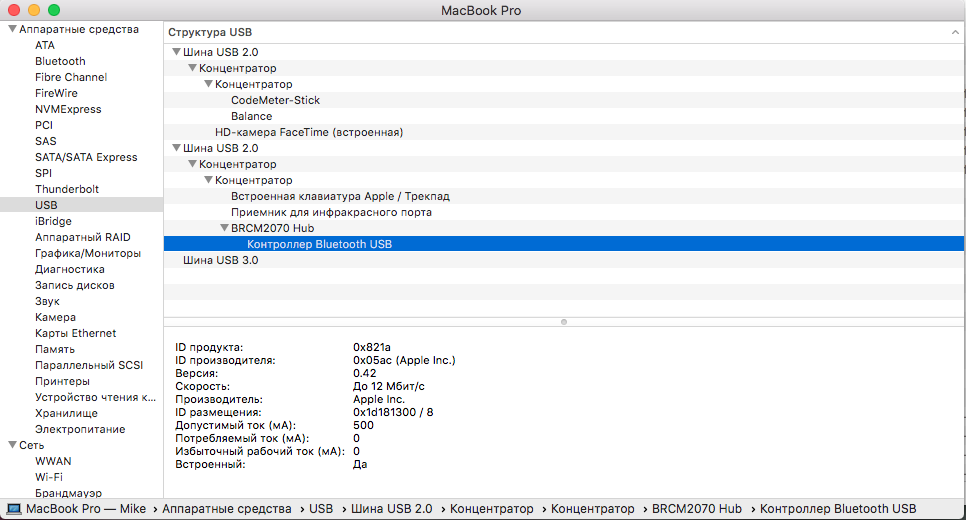
Task: Select the Balance device row
Action: pos(564,116)
